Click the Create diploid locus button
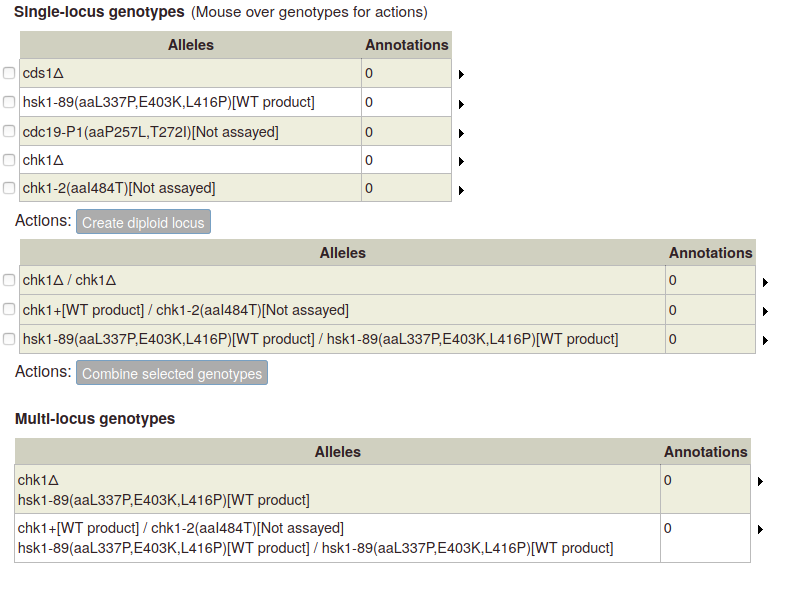 pos(143,222)
